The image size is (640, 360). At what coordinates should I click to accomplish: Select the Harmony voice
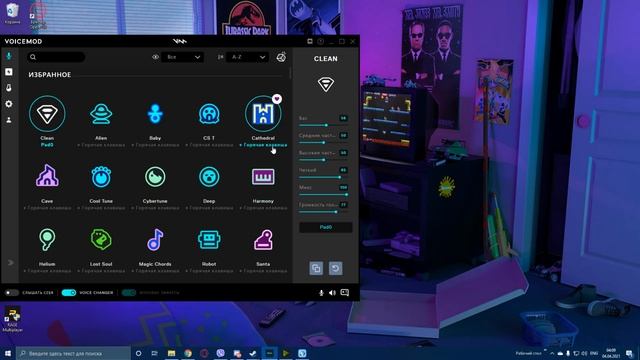click(263, 177)
